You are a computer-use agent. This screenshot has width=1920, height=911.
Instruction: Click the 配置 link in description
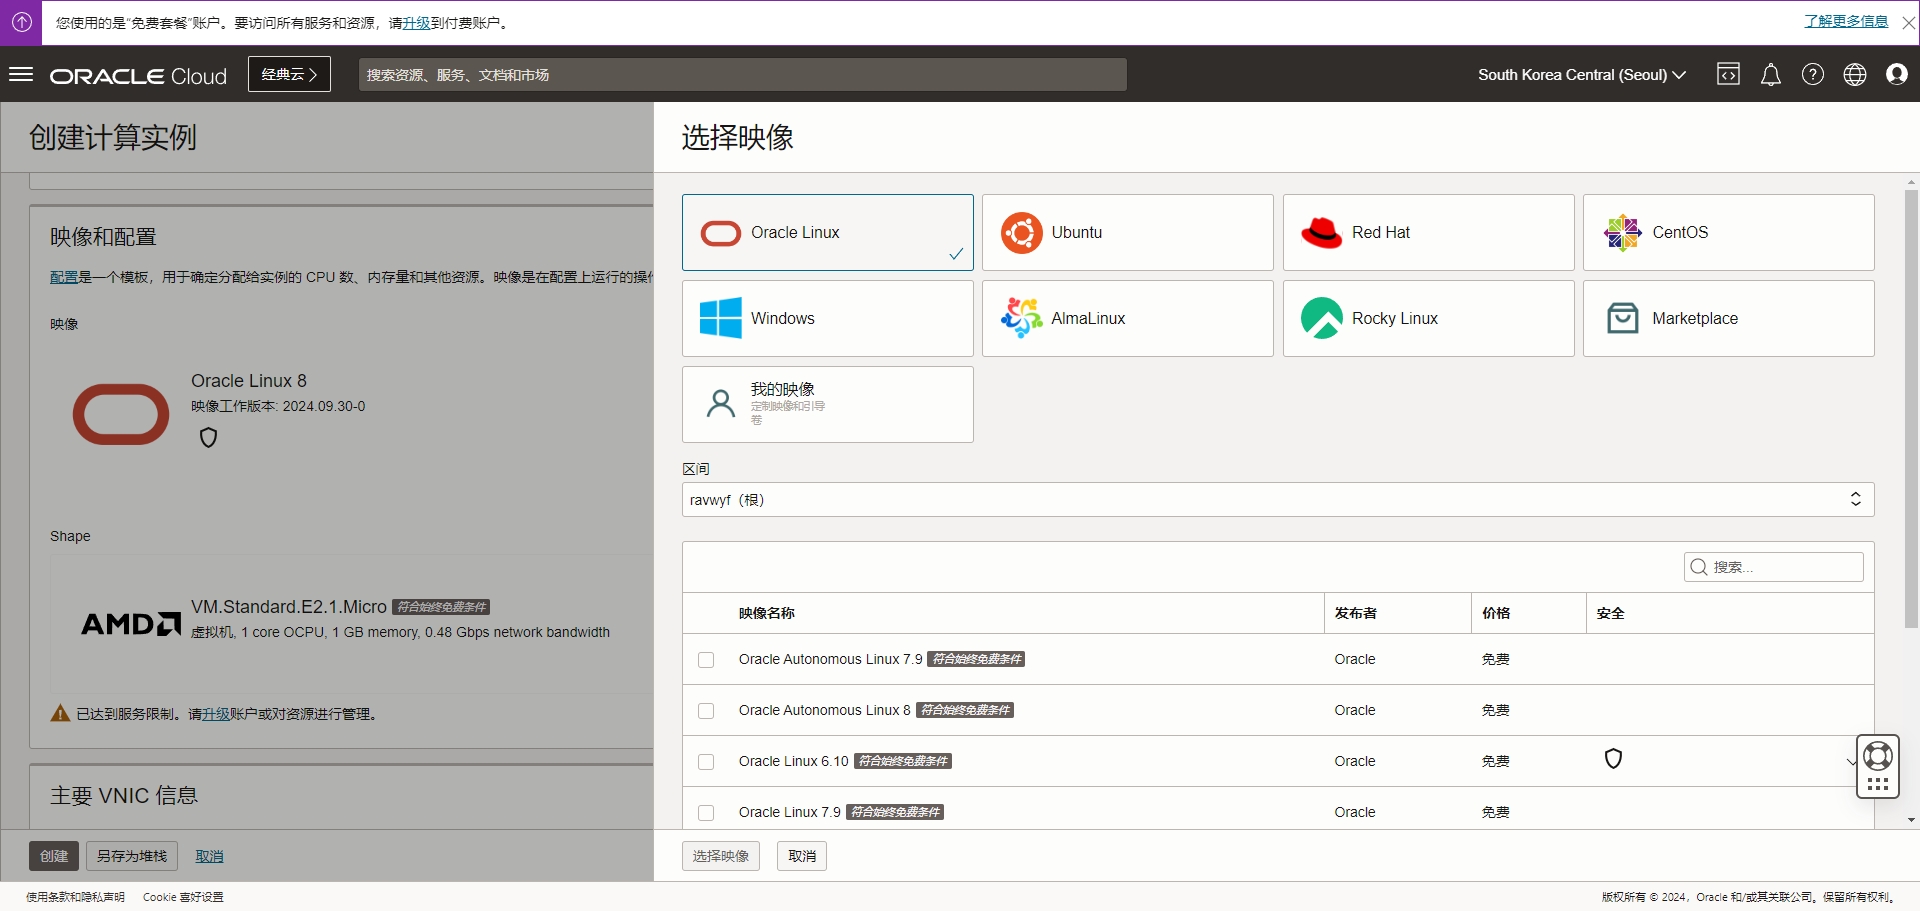[x=64, y=277]
